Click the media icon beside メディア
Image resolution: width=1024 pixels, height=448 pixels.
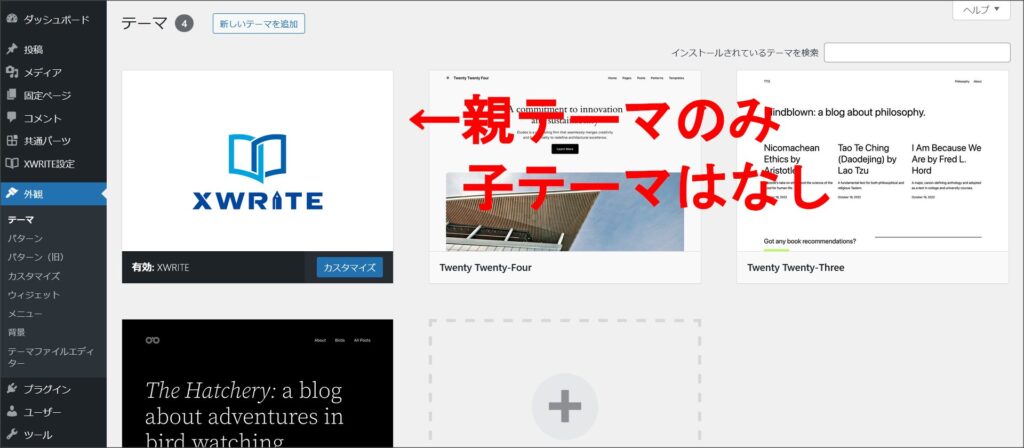coord(12,72)
